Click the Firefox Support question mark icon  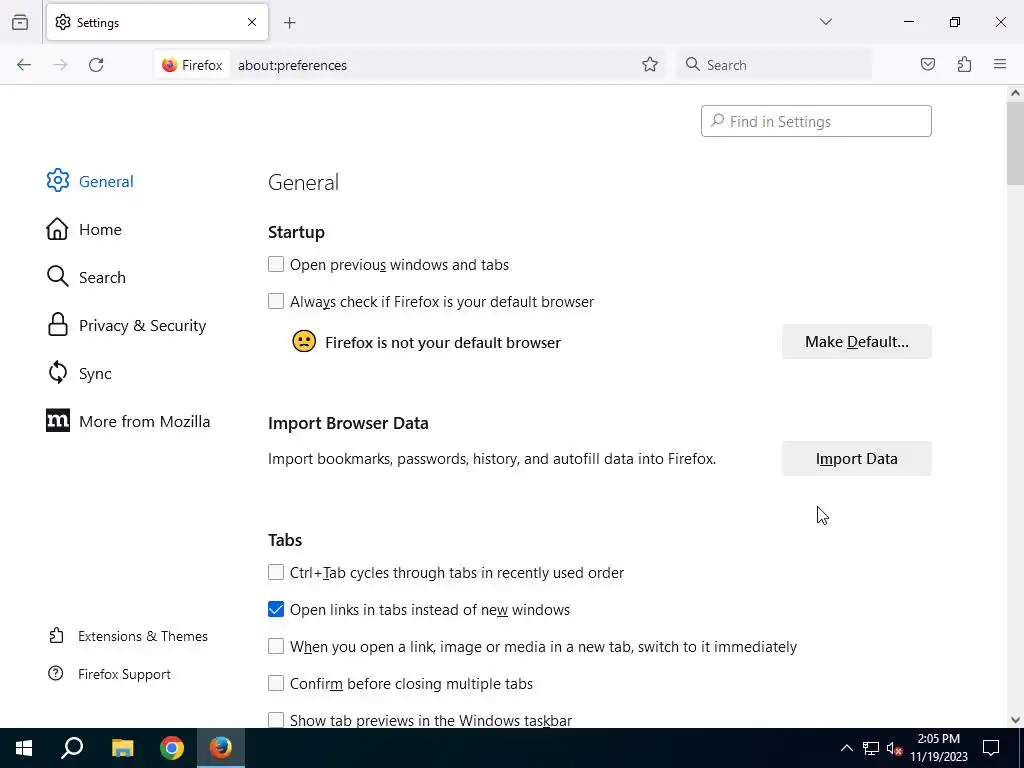pyautogui.click(x=56, y=673)
